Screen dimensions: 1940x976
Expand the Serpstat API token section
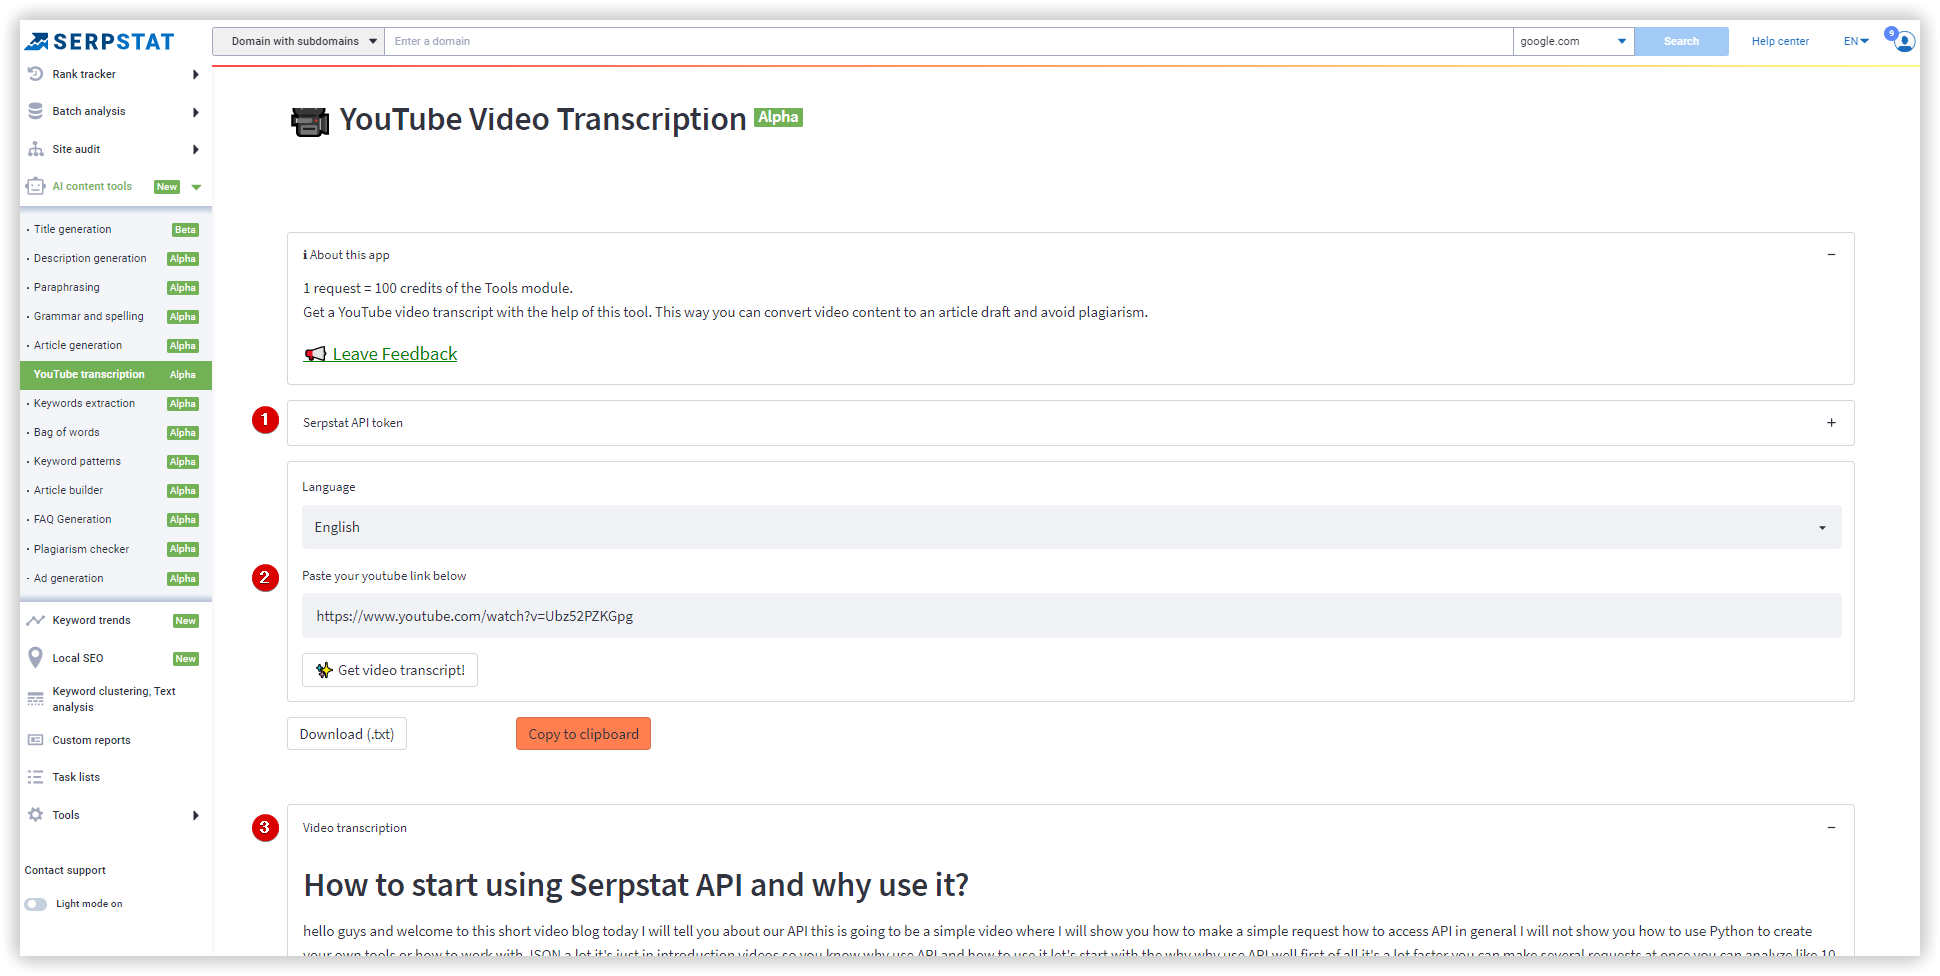point(1831,423)
